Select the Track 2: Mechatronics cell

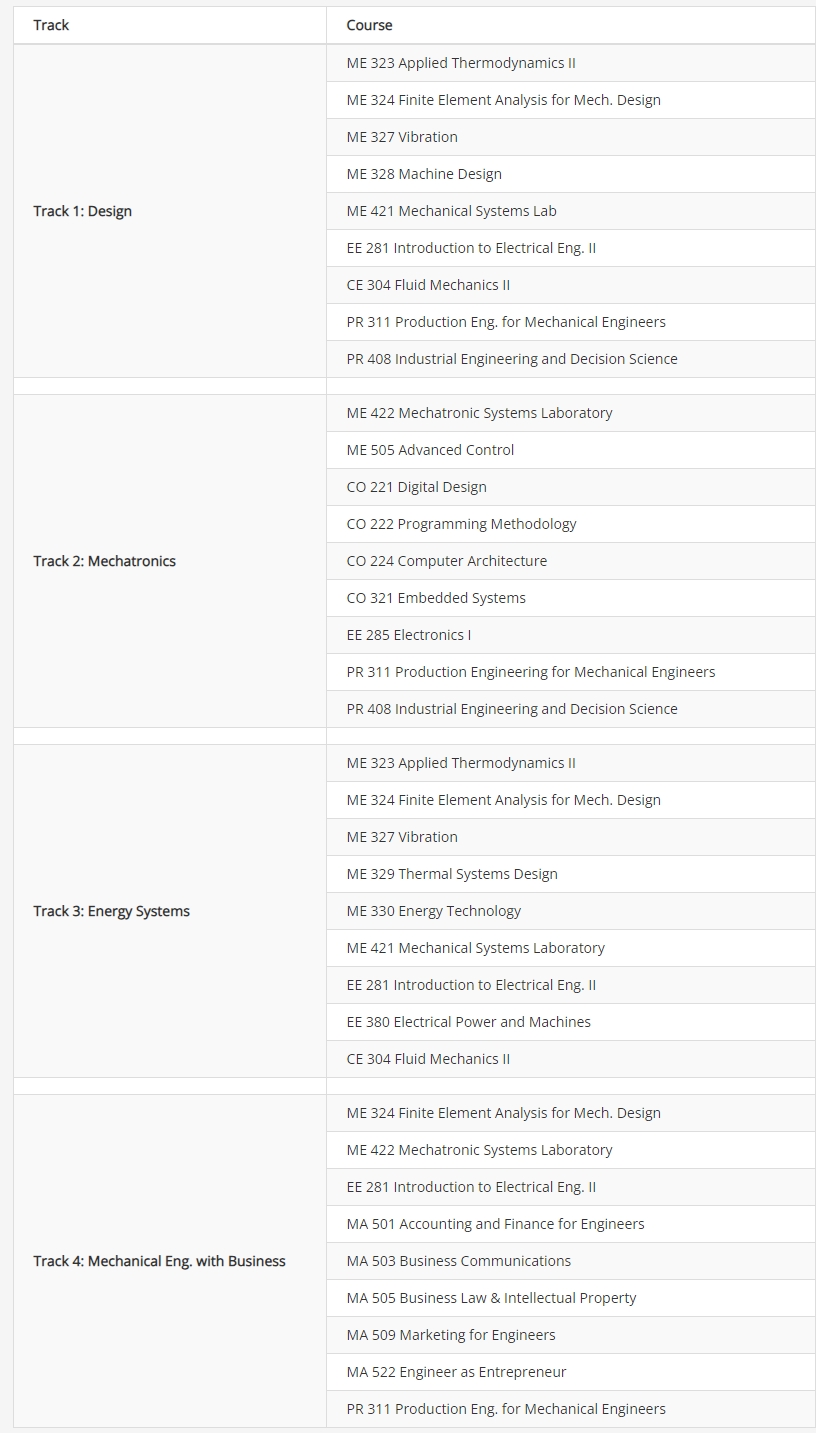click(104, 561)
